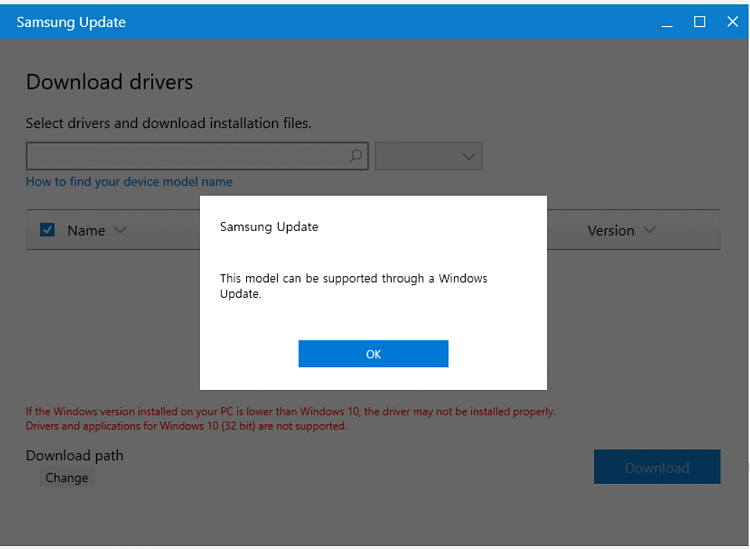The image size is (750, 549).
Task: Click OK in the Samsung Update dialog
Action: tap(373, 354)
